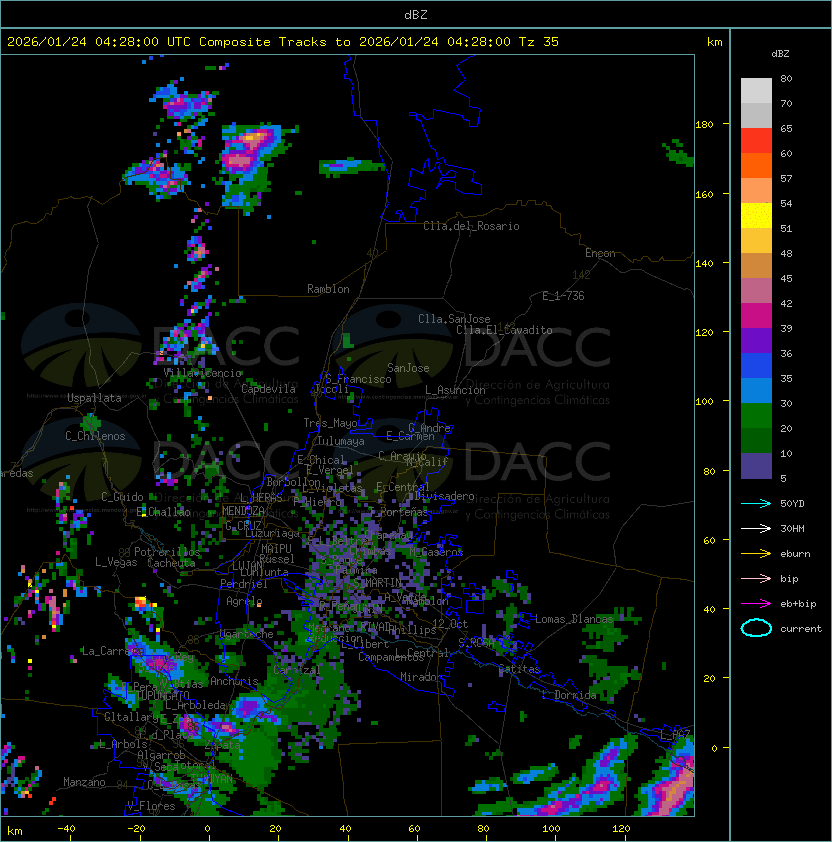
Task: Select the bright yellow 54 dBZ swatch
Action: coord(756,215)
